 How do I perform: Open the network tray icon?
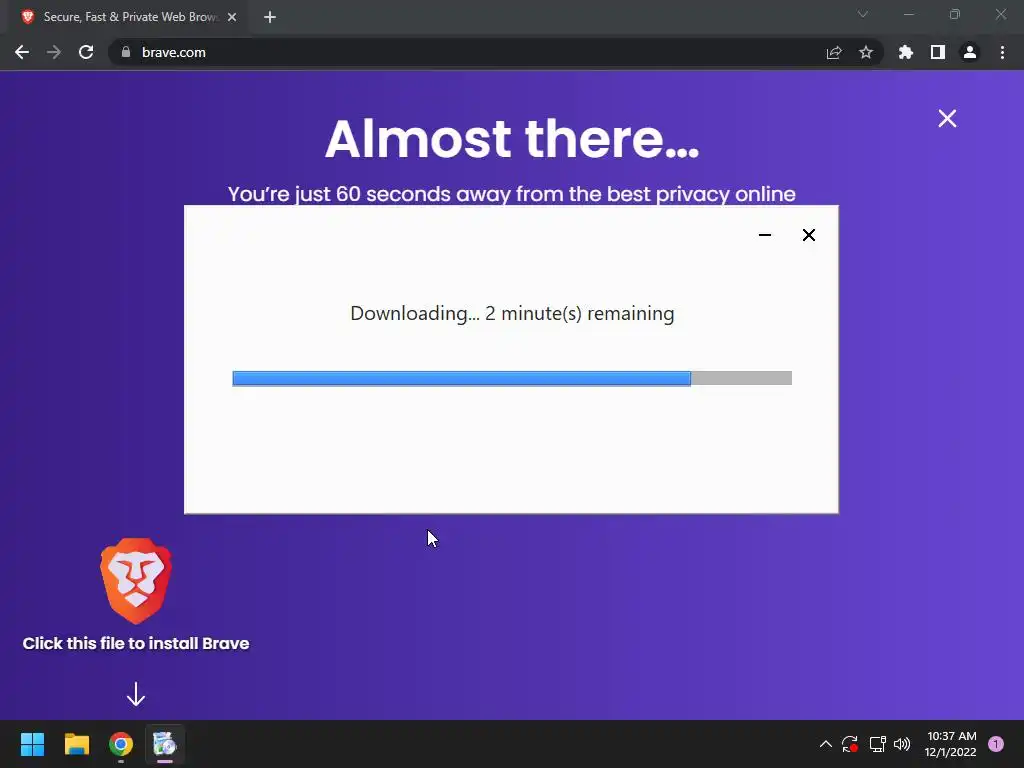click(877, 744)
